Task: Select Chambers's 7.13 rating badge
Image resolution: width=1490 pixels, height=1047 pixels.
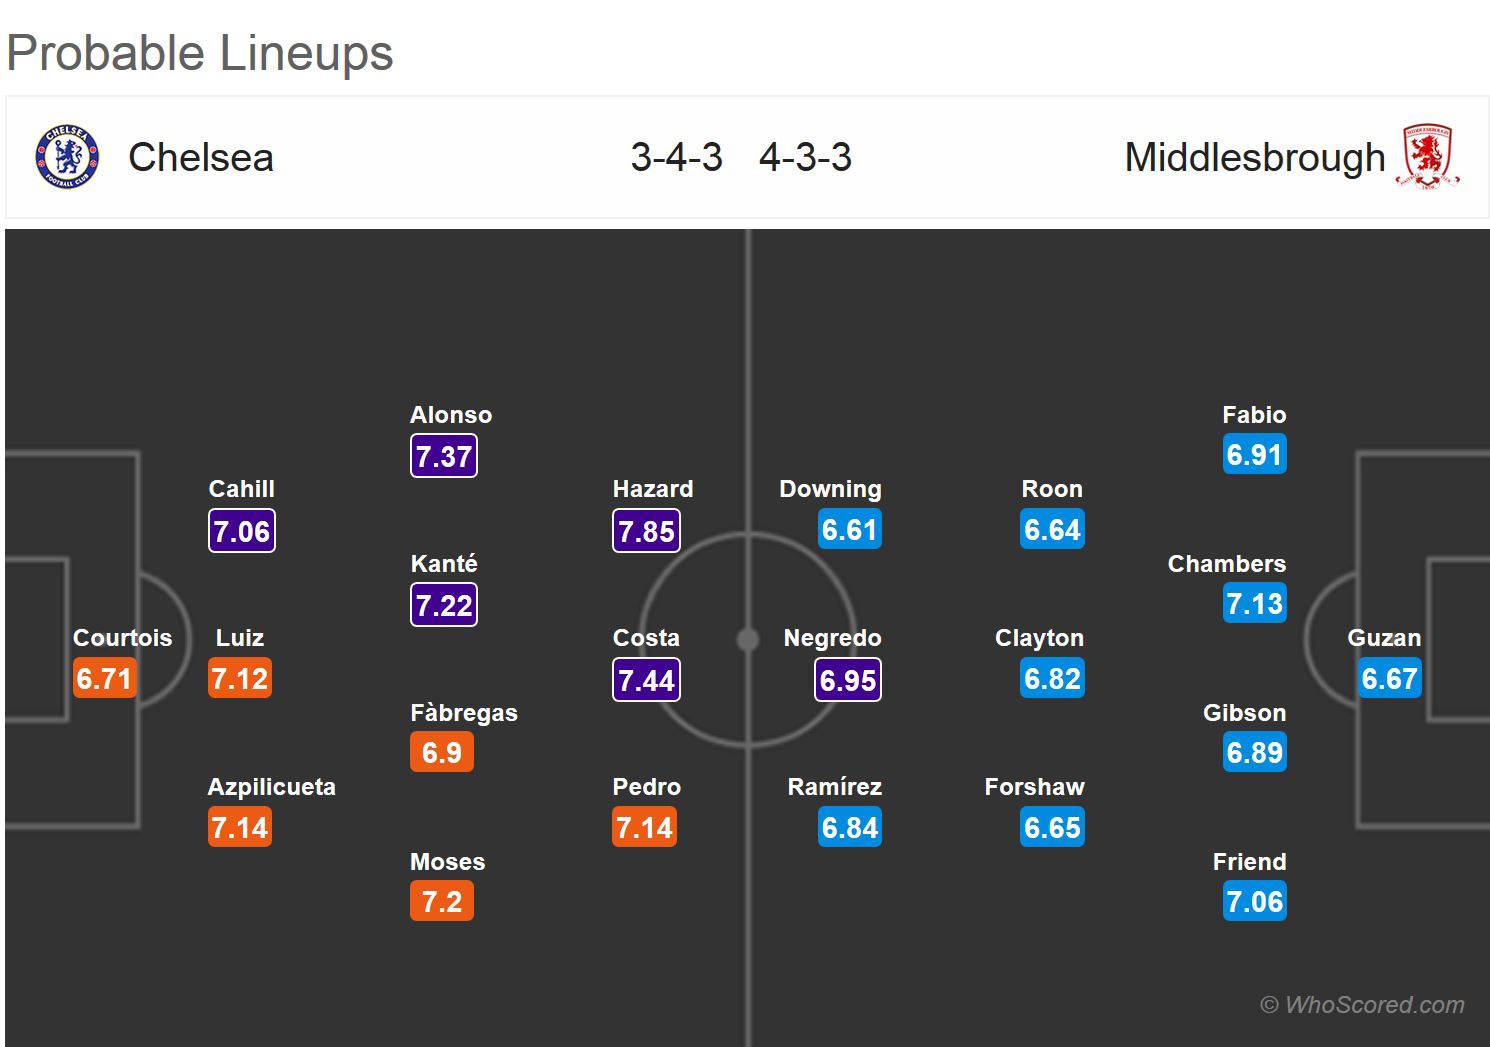Action: coord(1254,604)
